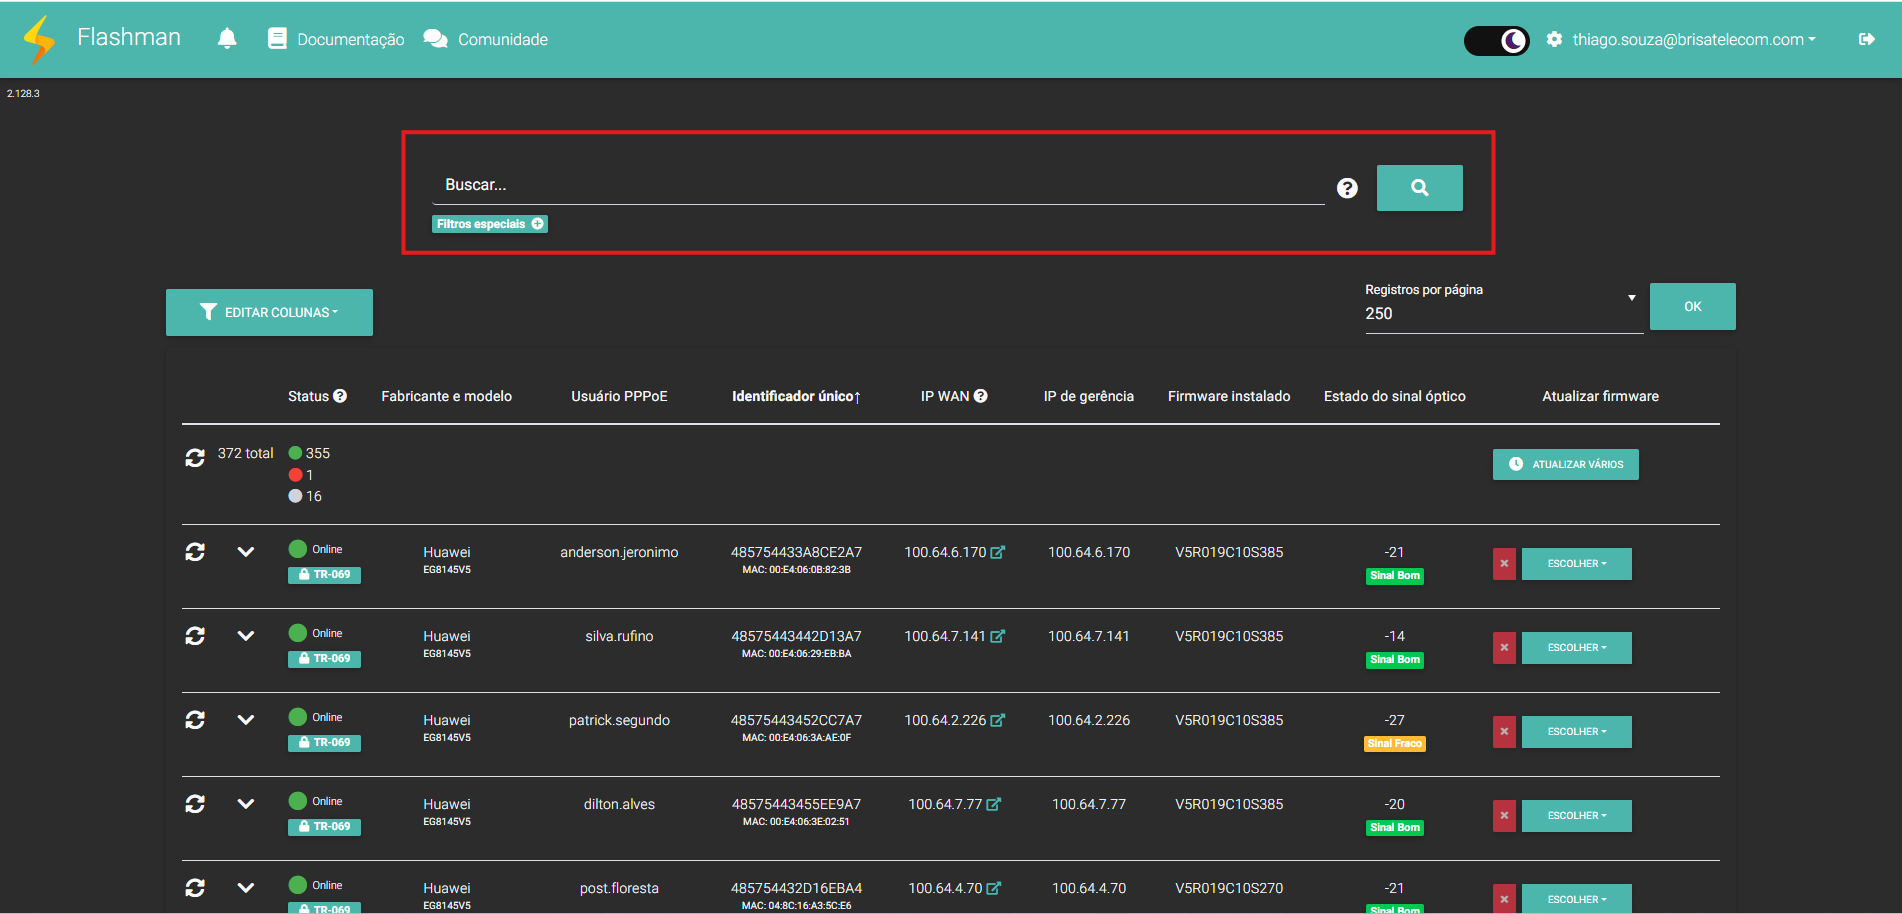Open external link for IP 100.64.7.141
1902x914 pixels.
pyautogui.click(x=997, y=636)
